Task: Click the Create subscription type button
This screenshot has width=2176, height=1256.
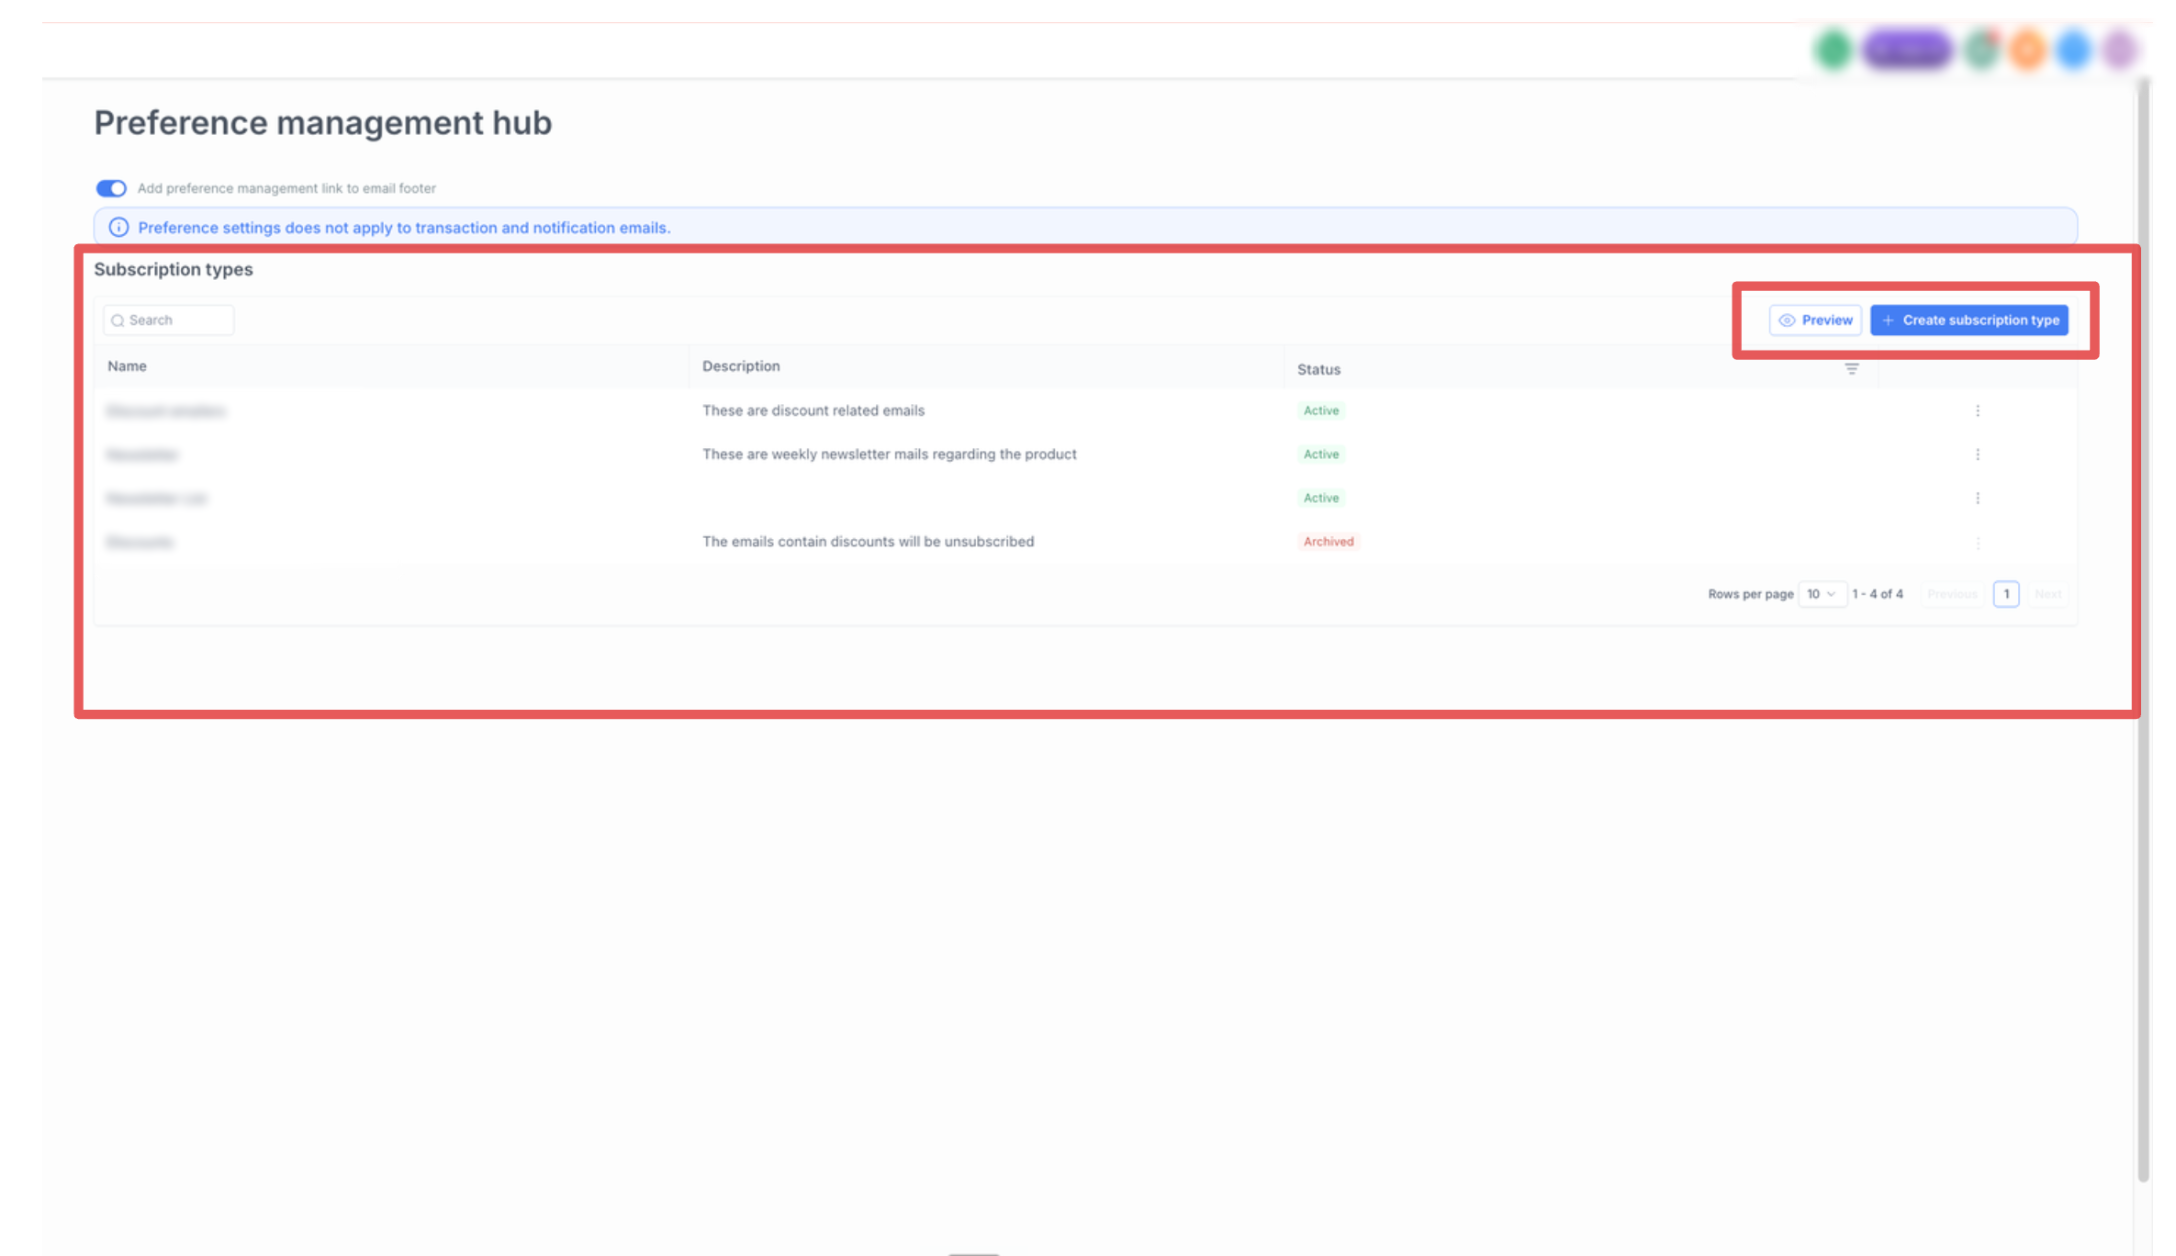Action: [x=1969, y=320]
